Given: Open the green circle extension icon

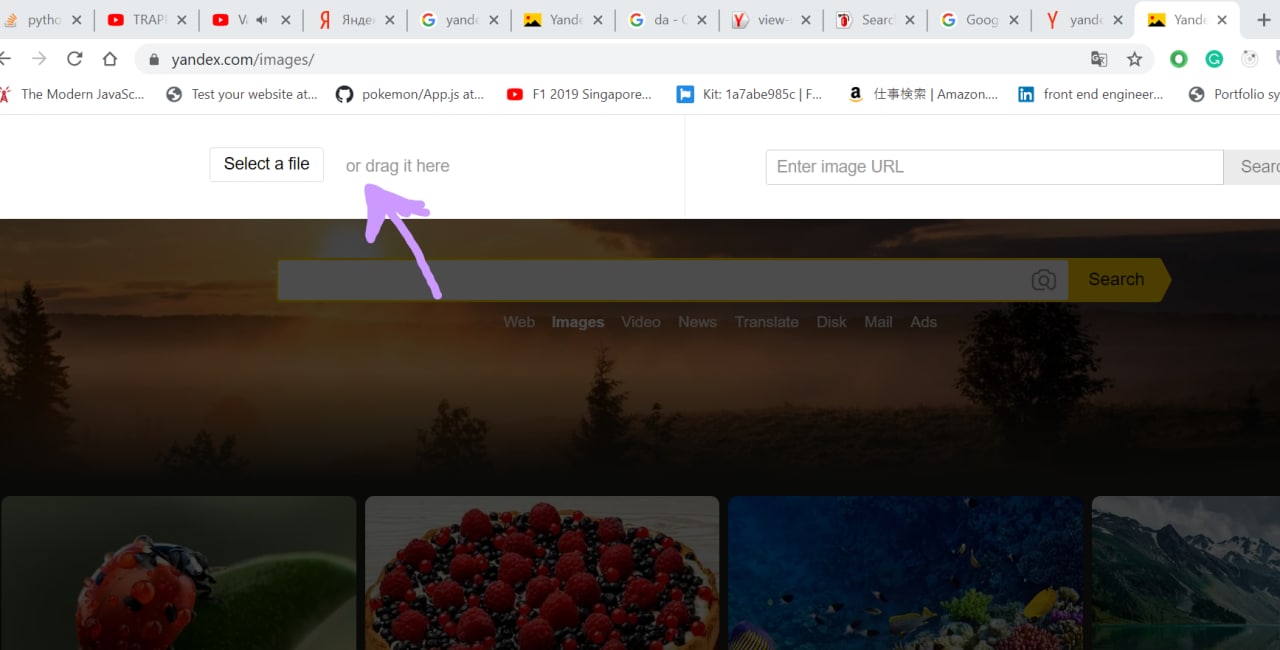Looking at the screenshot, I should [1179, 59].
